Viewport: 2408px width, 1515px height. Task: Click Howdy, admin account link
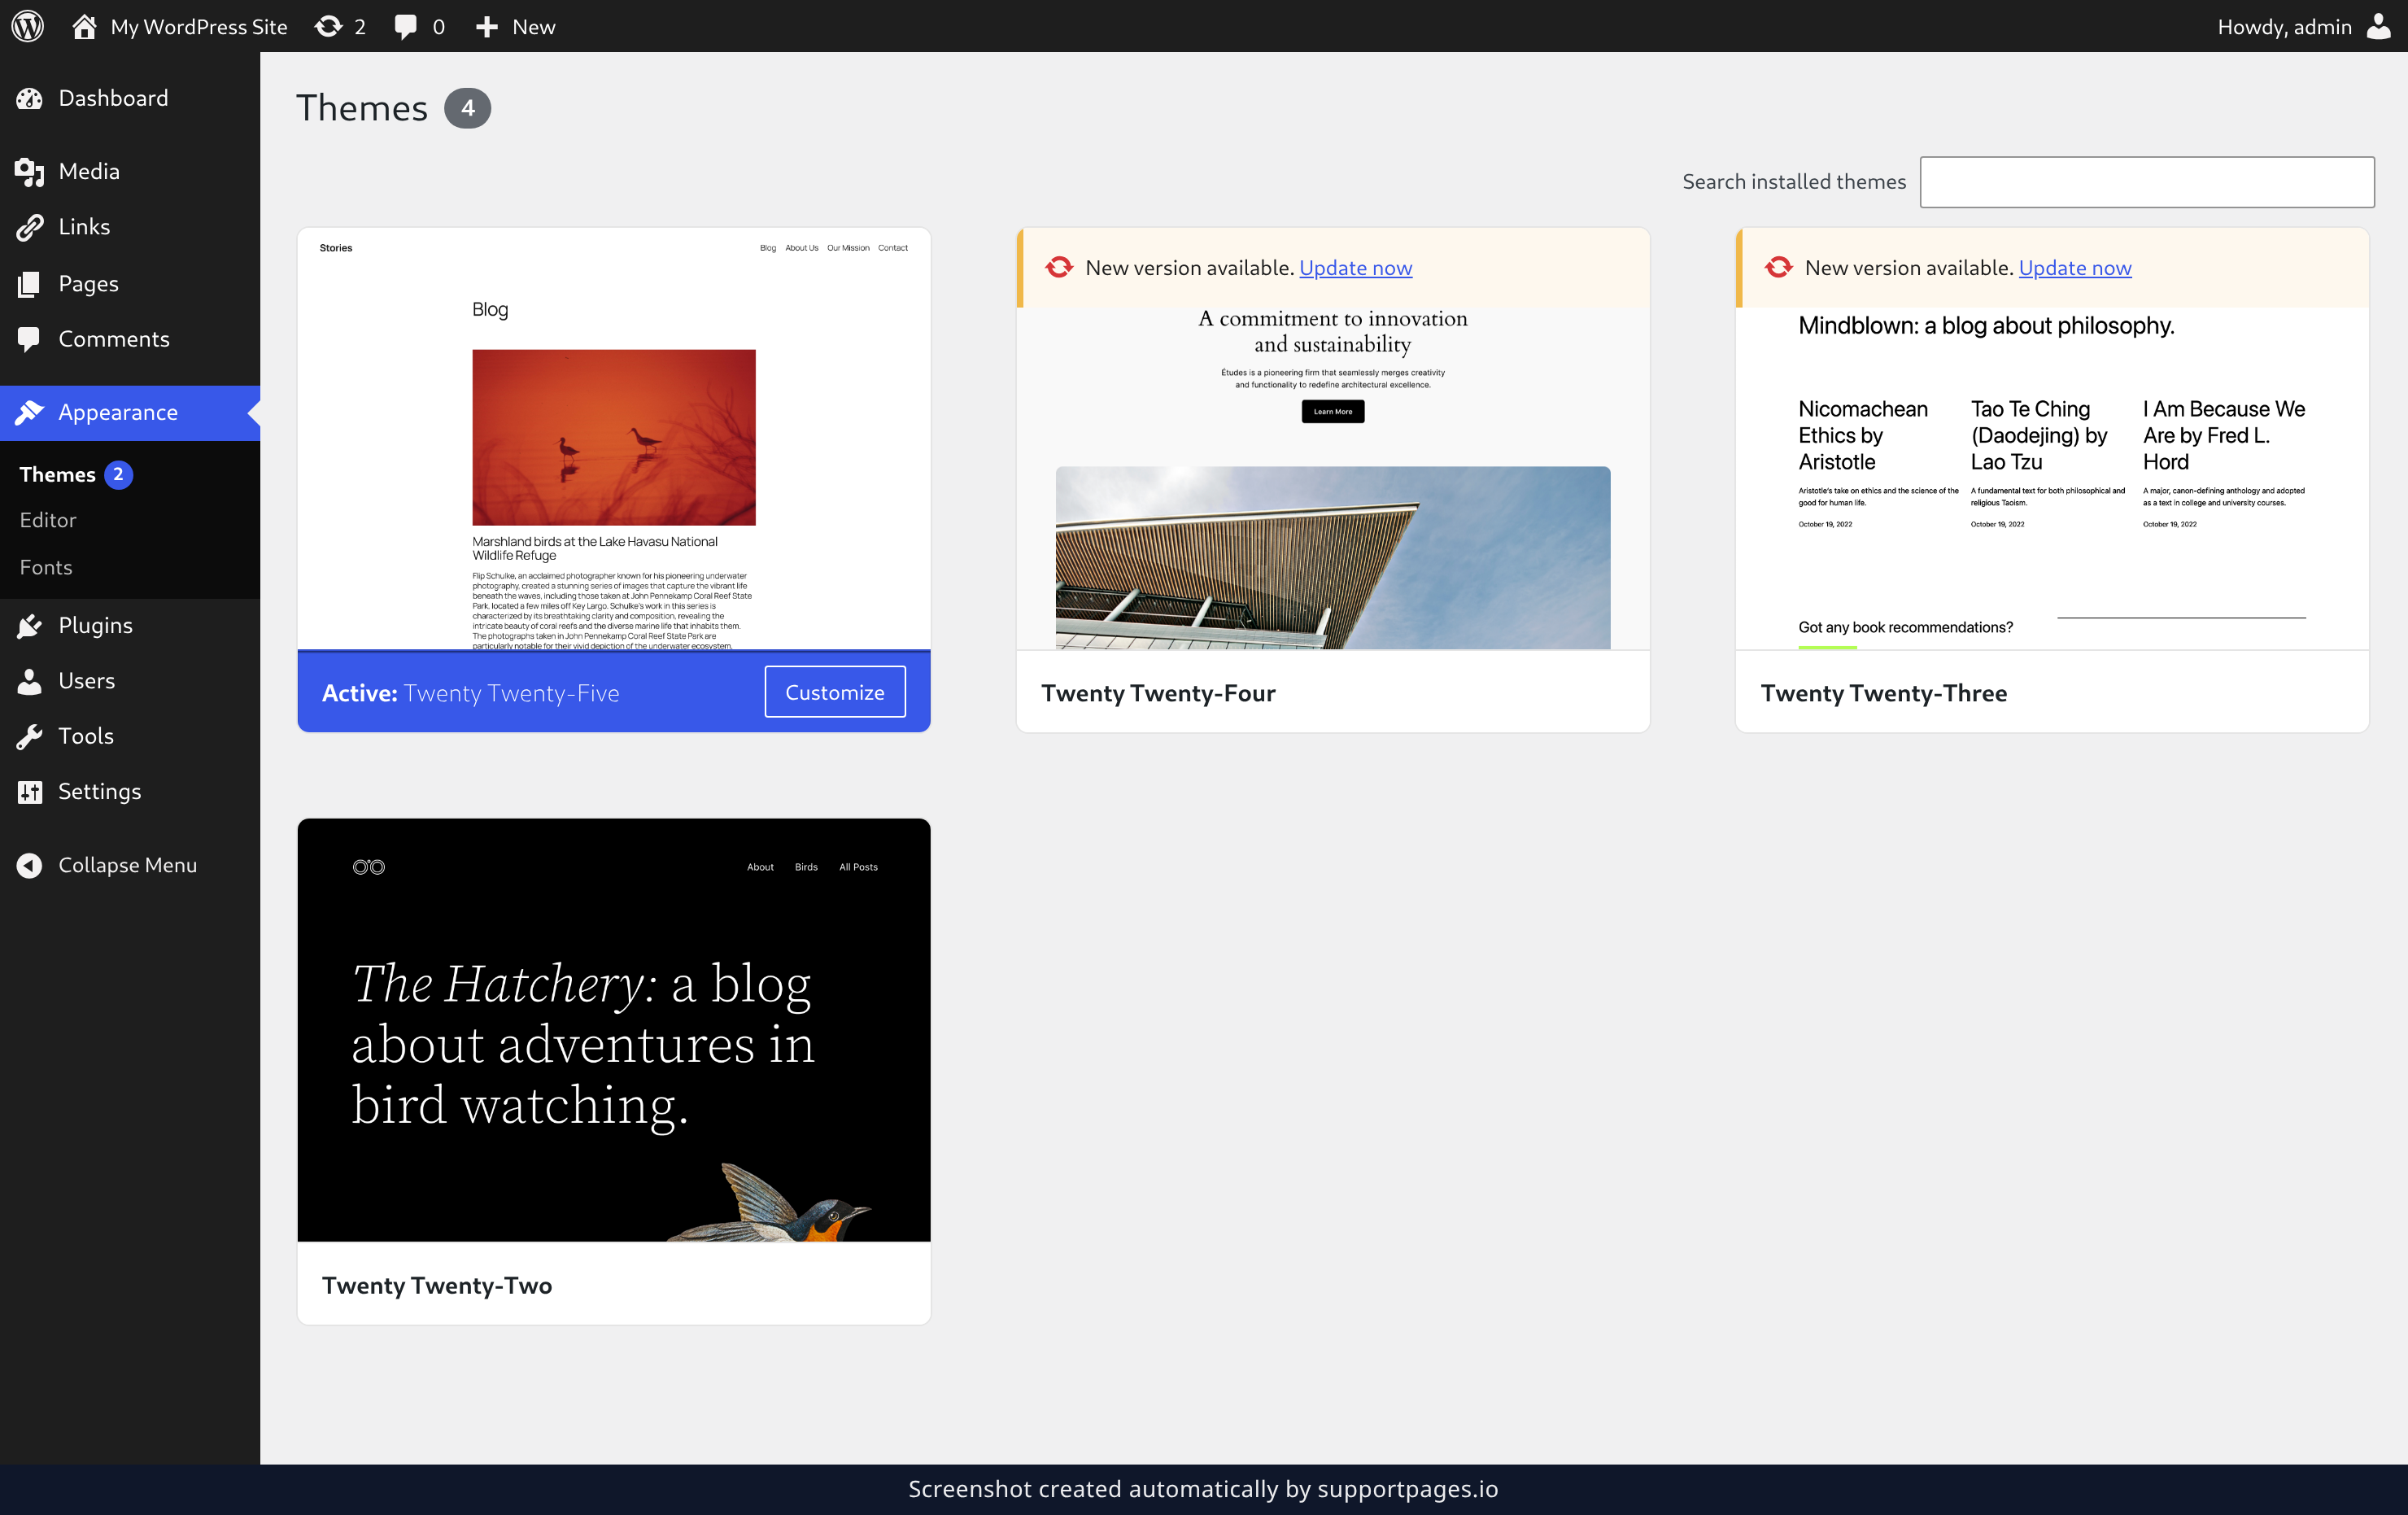2284,26
